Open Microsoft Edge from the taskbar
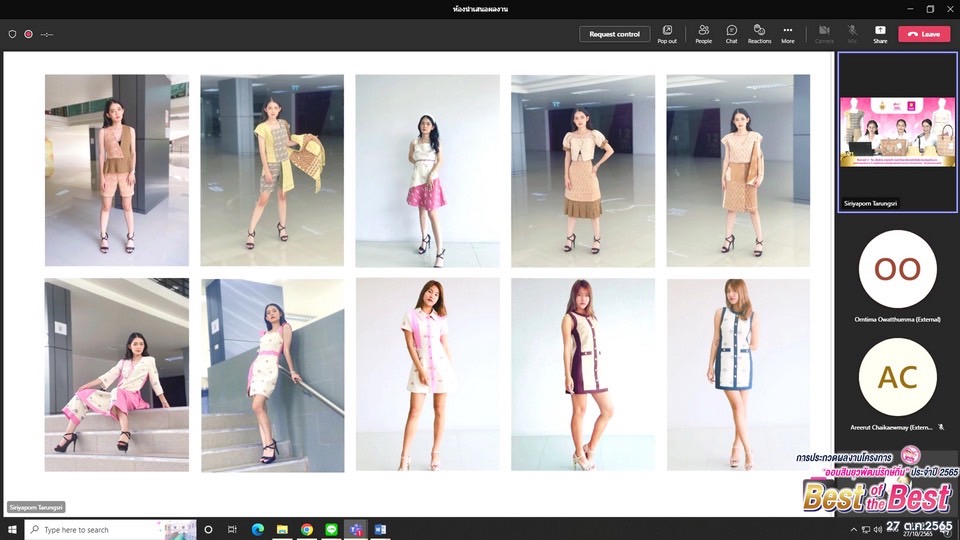The image size is (960, 540). (258, 529)
